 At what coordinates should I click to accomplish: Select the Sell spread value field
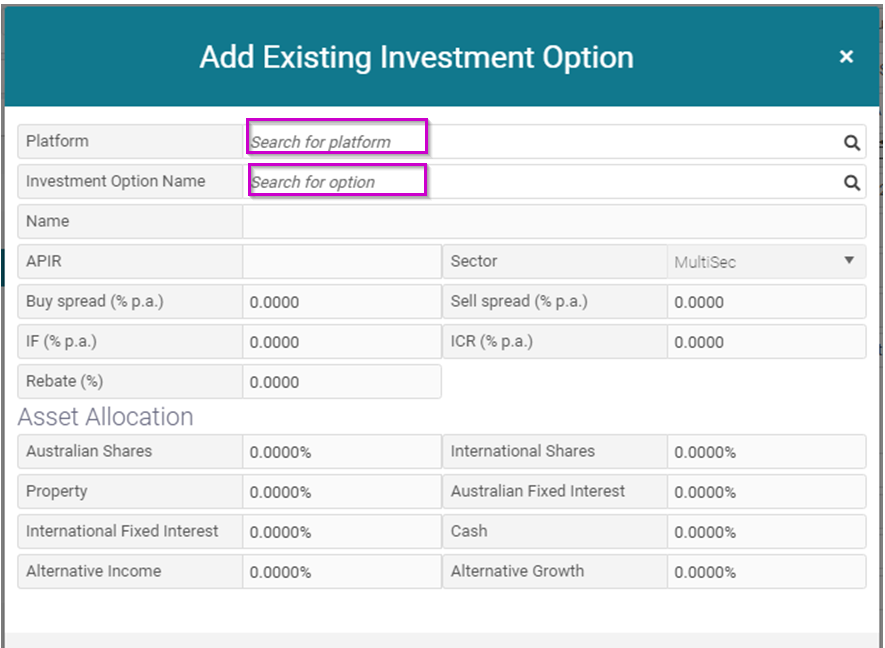point(765,302)
